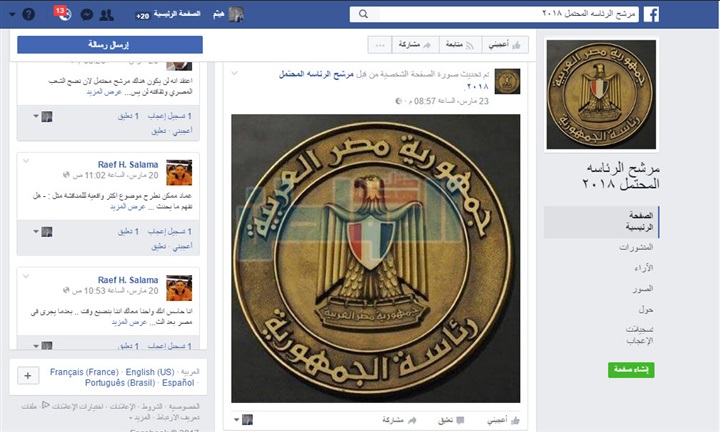Screen dimensions: 720x432
Task: Click the Facebook logo icon
Action: (651, 14)
